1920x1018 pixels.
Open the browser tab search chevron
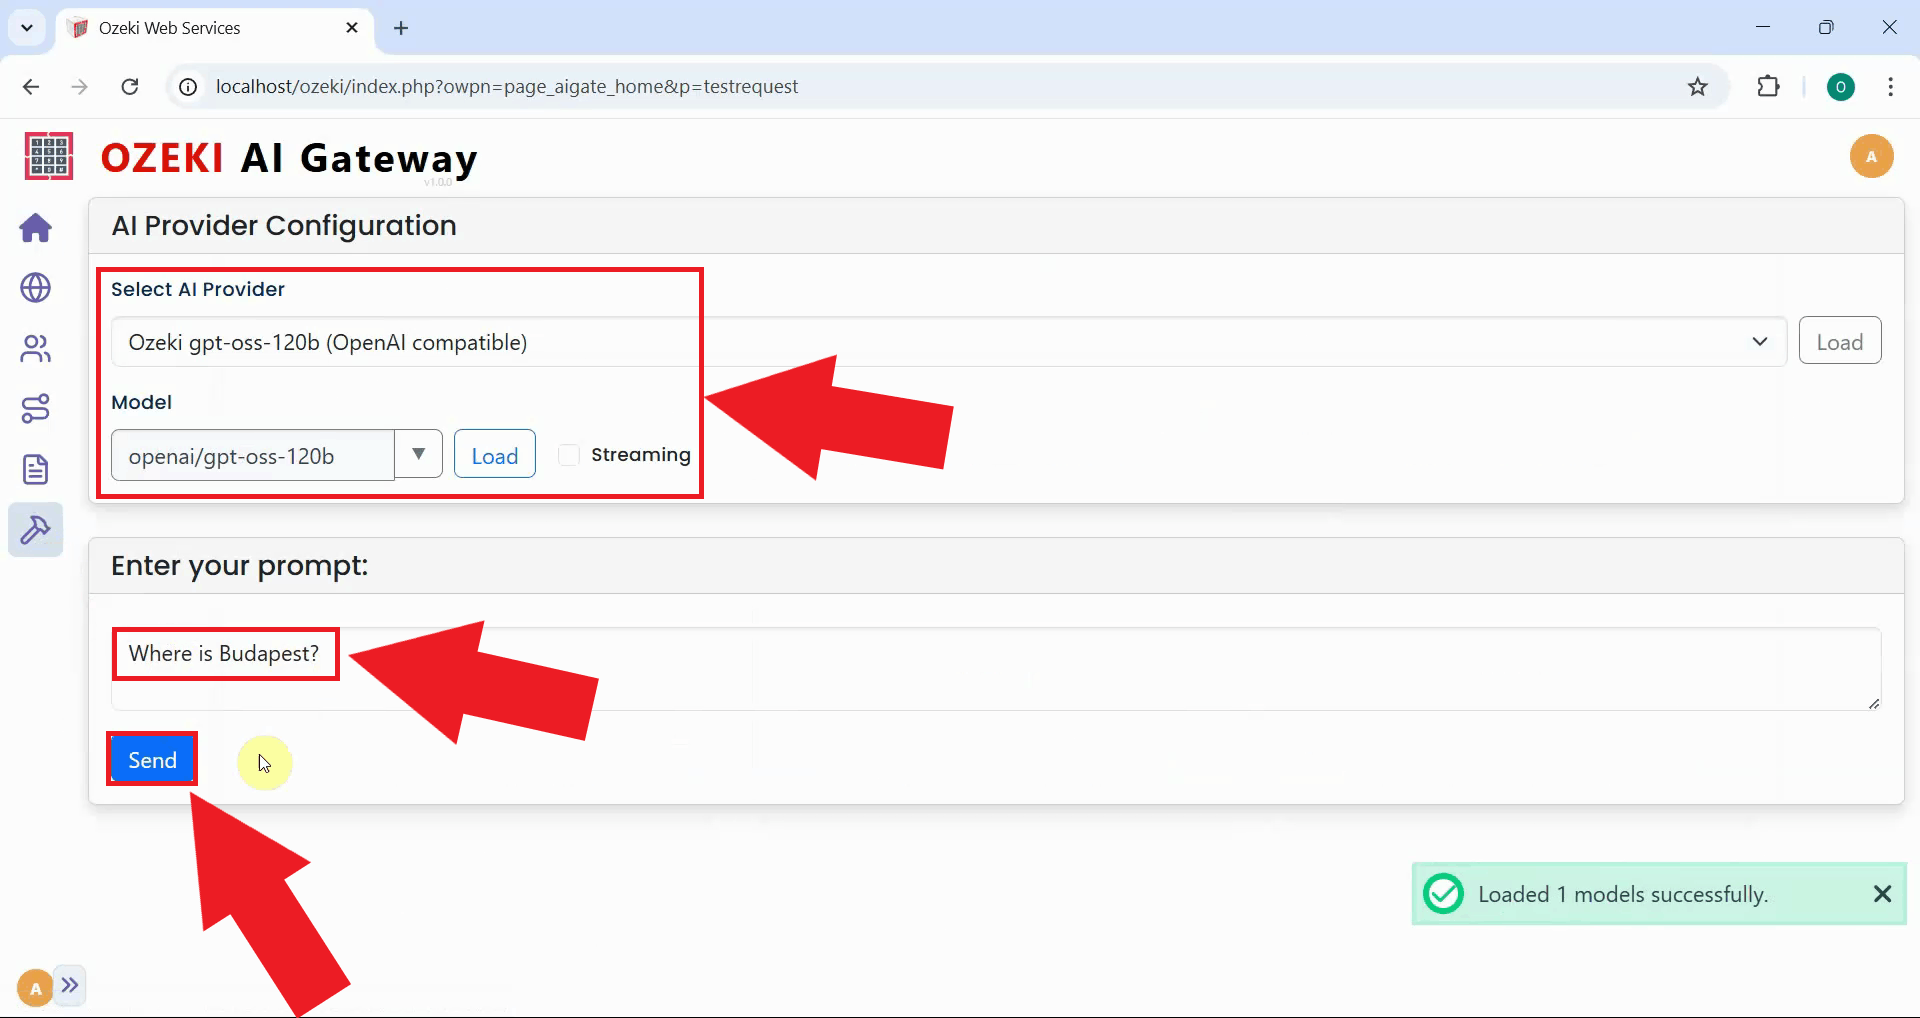[x=27, y=27]
